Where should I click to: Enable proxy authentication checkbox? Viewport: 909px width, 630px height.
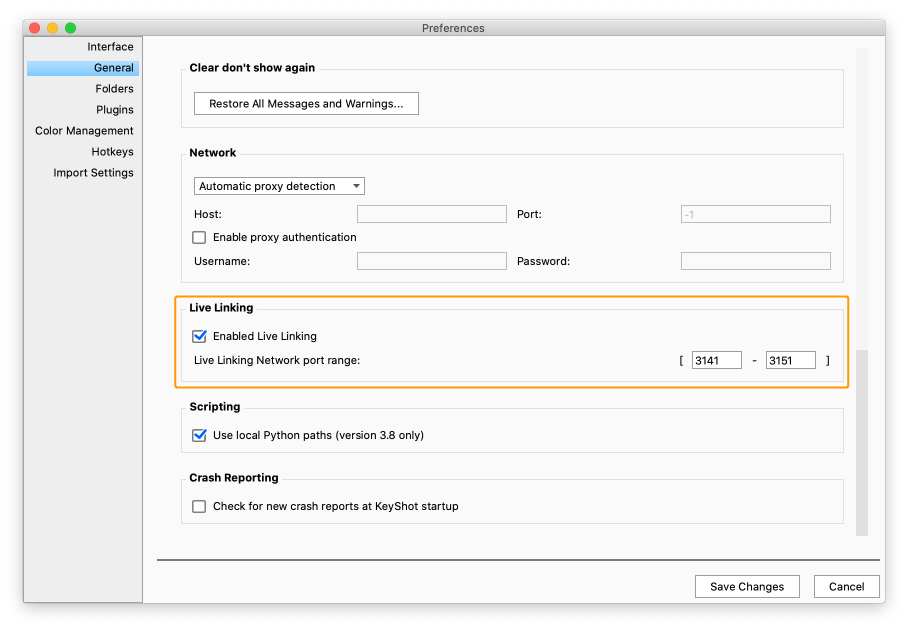(x=199, y=238)
